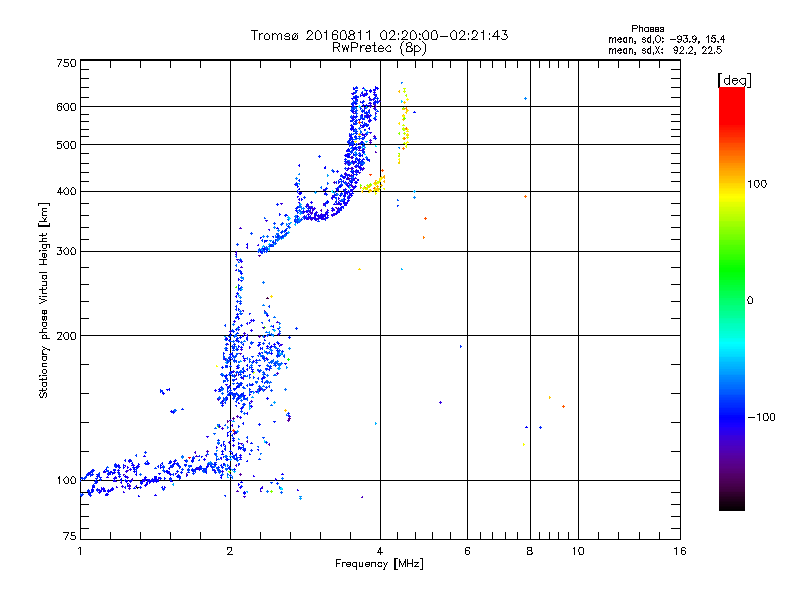Click the x-axis tick label '8'
The image size is (800, 600).
[x=530, y=551]
